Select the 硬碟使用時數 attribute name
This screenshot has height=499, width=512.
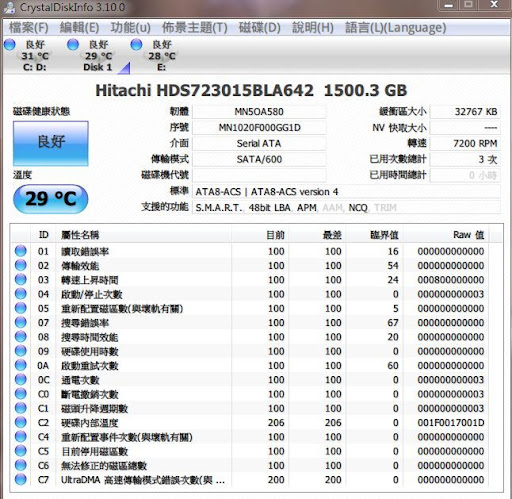[x=90, y=351]
